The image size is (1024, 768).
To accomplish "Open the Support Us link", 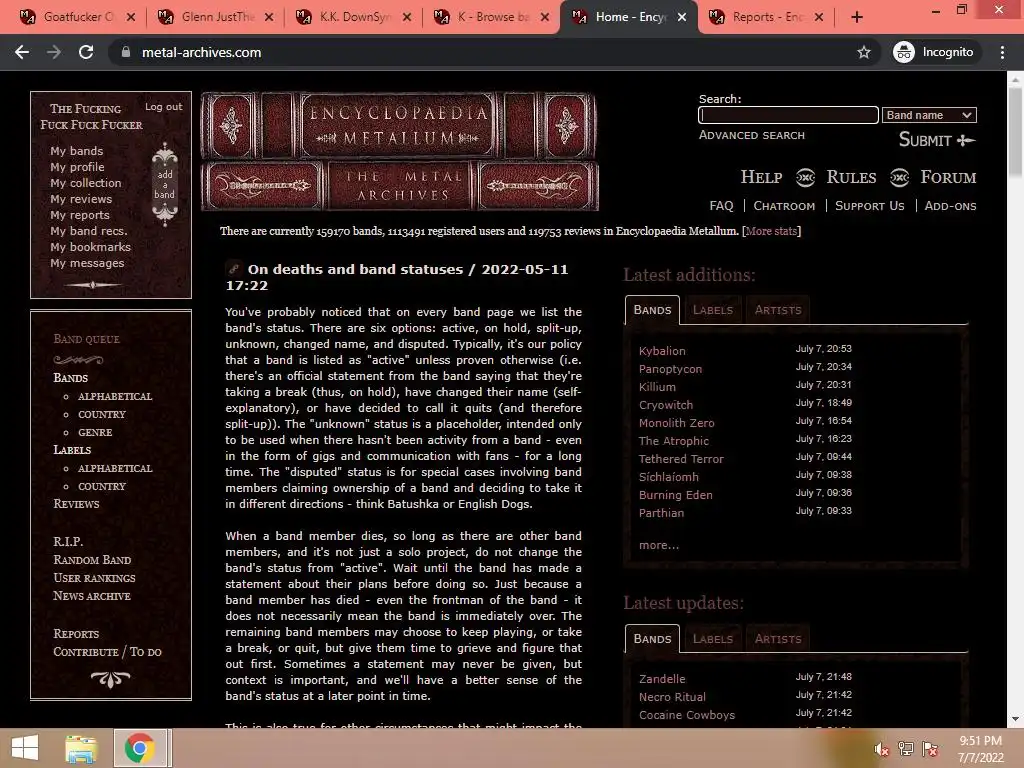I will (869, 206).
